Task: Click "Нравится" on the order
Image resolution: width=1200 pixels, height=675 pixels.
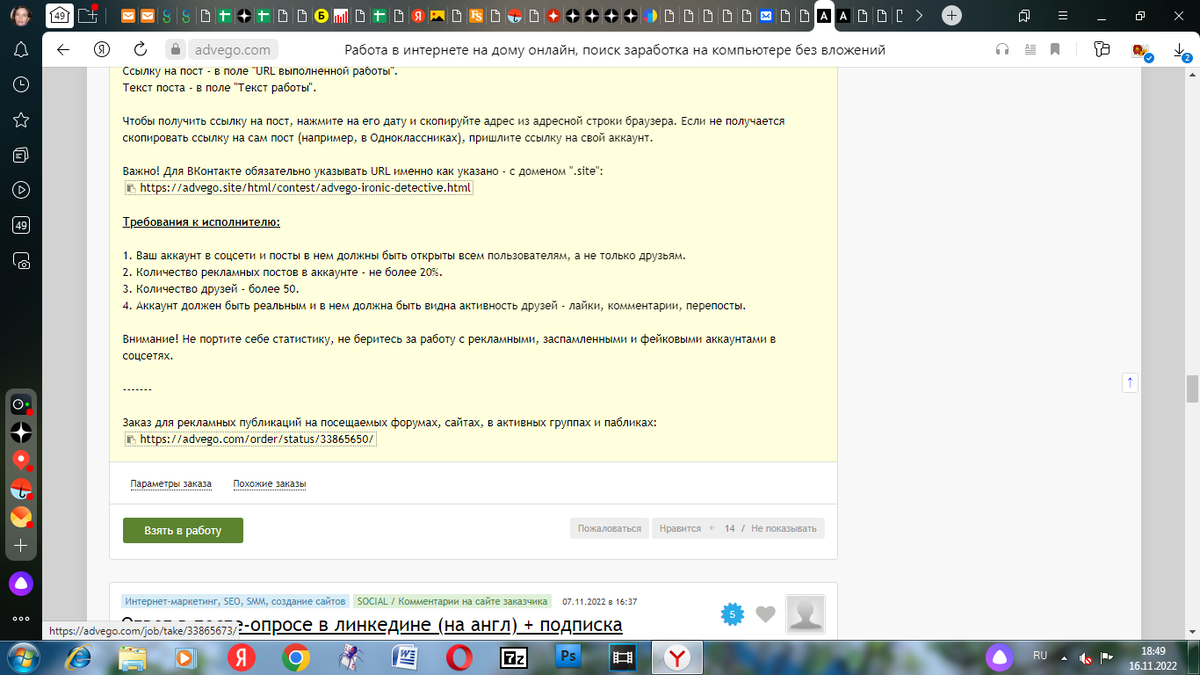Action: point(680,528)
